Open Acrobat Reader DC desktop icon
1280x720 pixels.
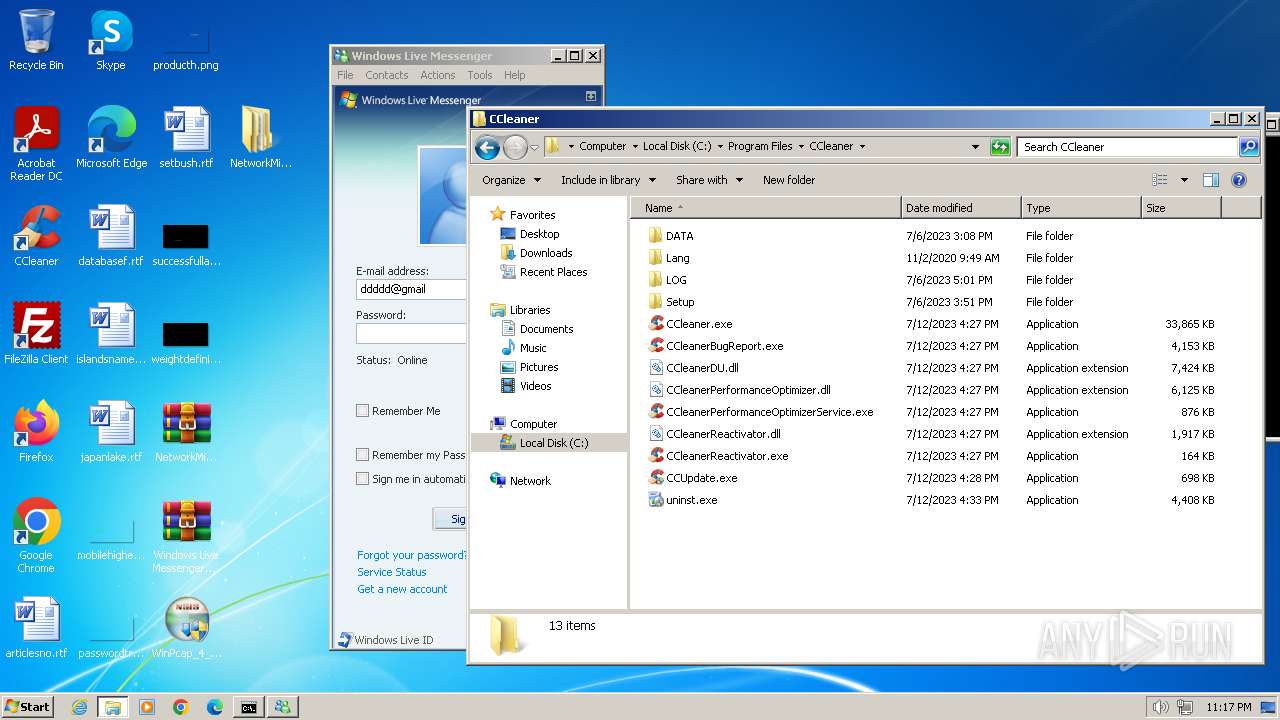(36, 143)
